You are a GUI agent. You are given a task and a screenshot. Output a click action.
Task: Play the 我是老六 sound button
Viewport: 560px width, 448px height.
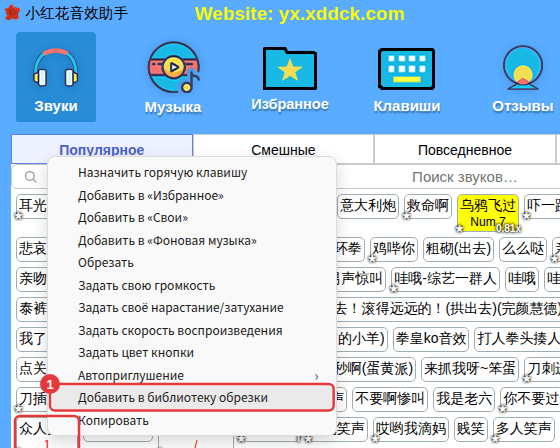click(464, 399)
